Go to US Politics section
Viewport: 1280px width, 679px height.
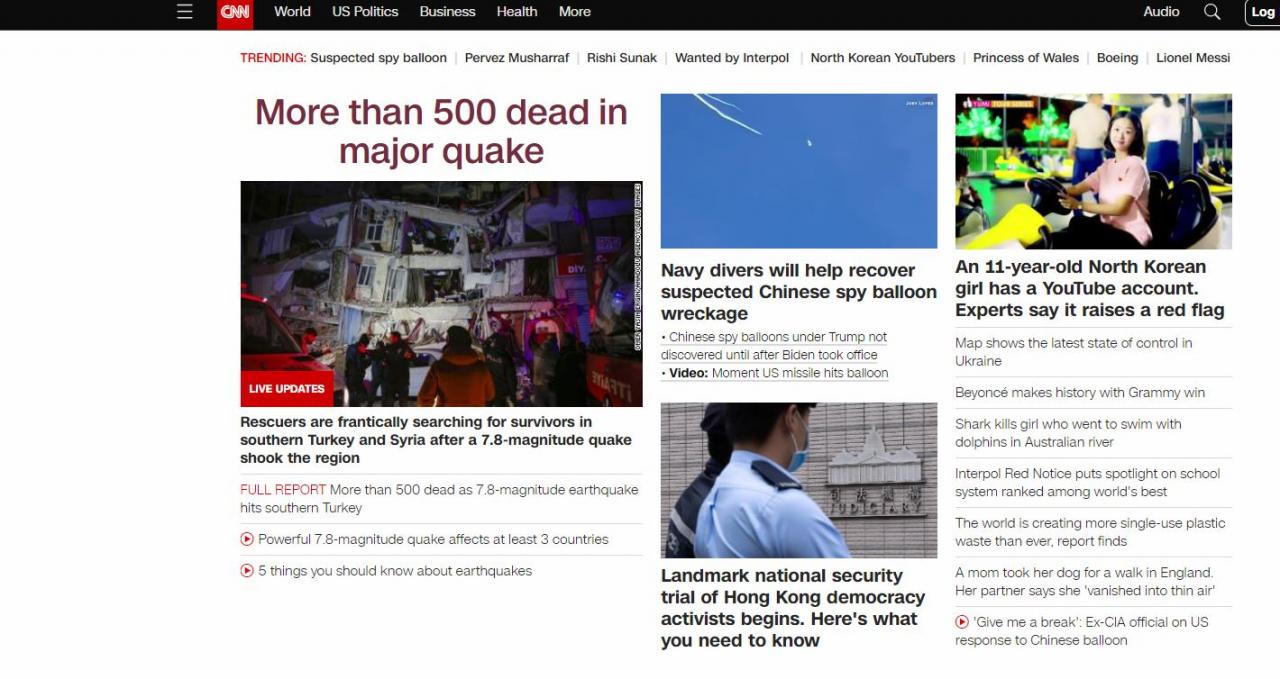click(365, 12)
